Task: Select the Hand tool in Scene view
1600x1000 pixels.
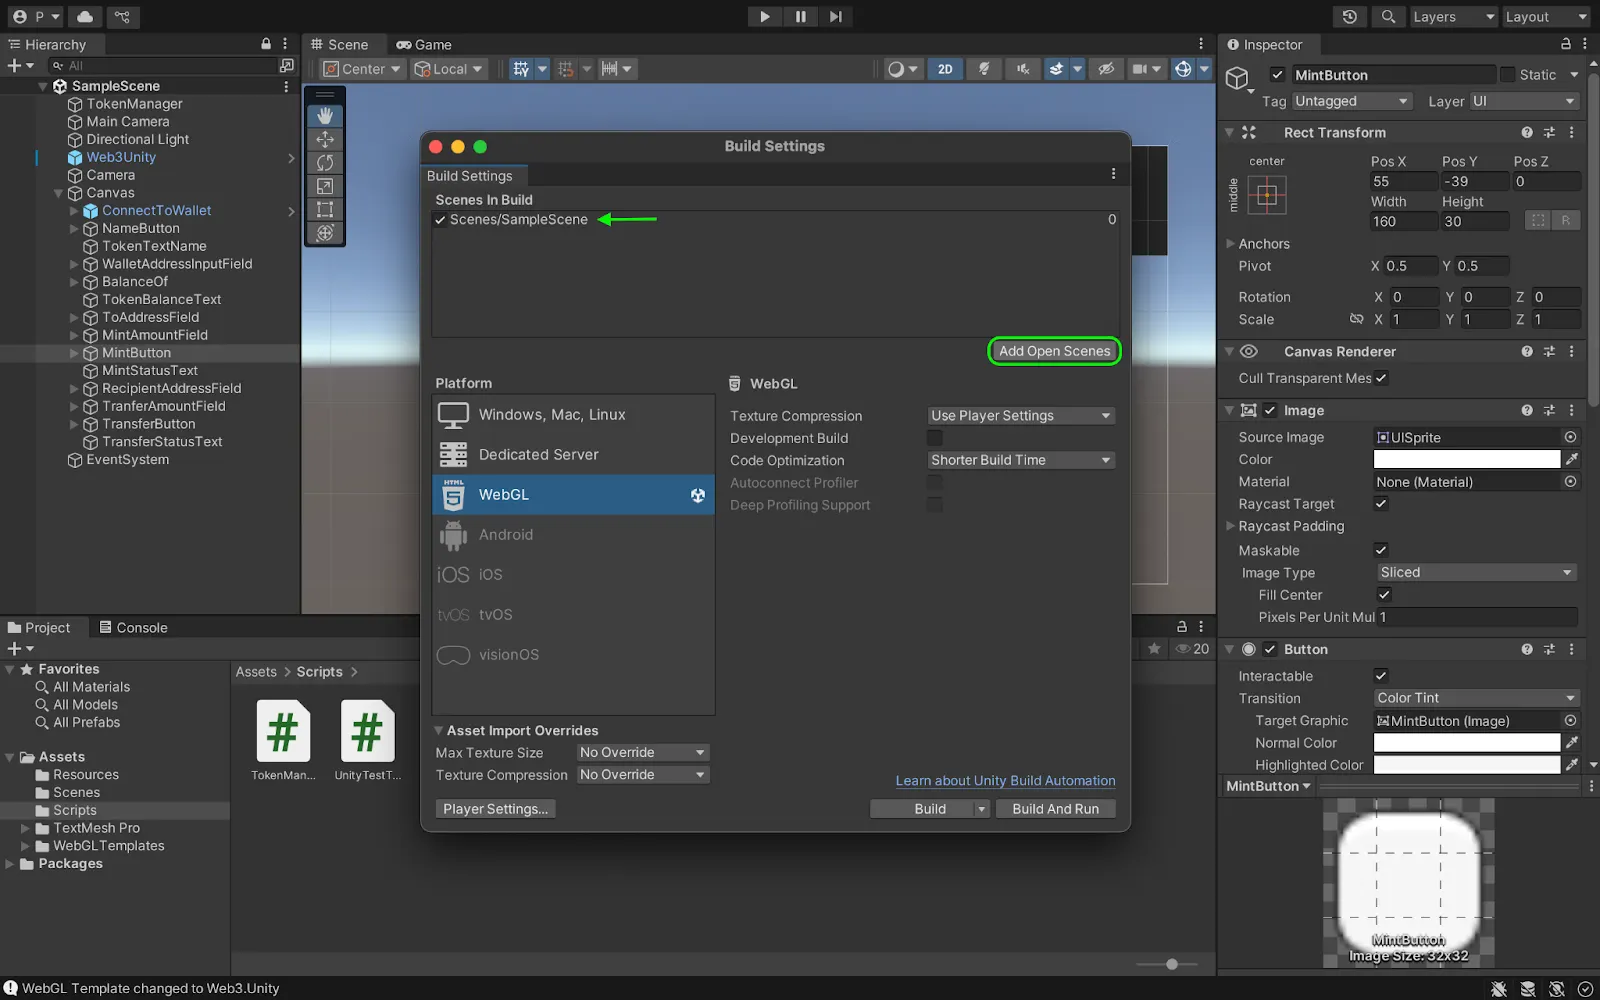Action: (325, 116)
